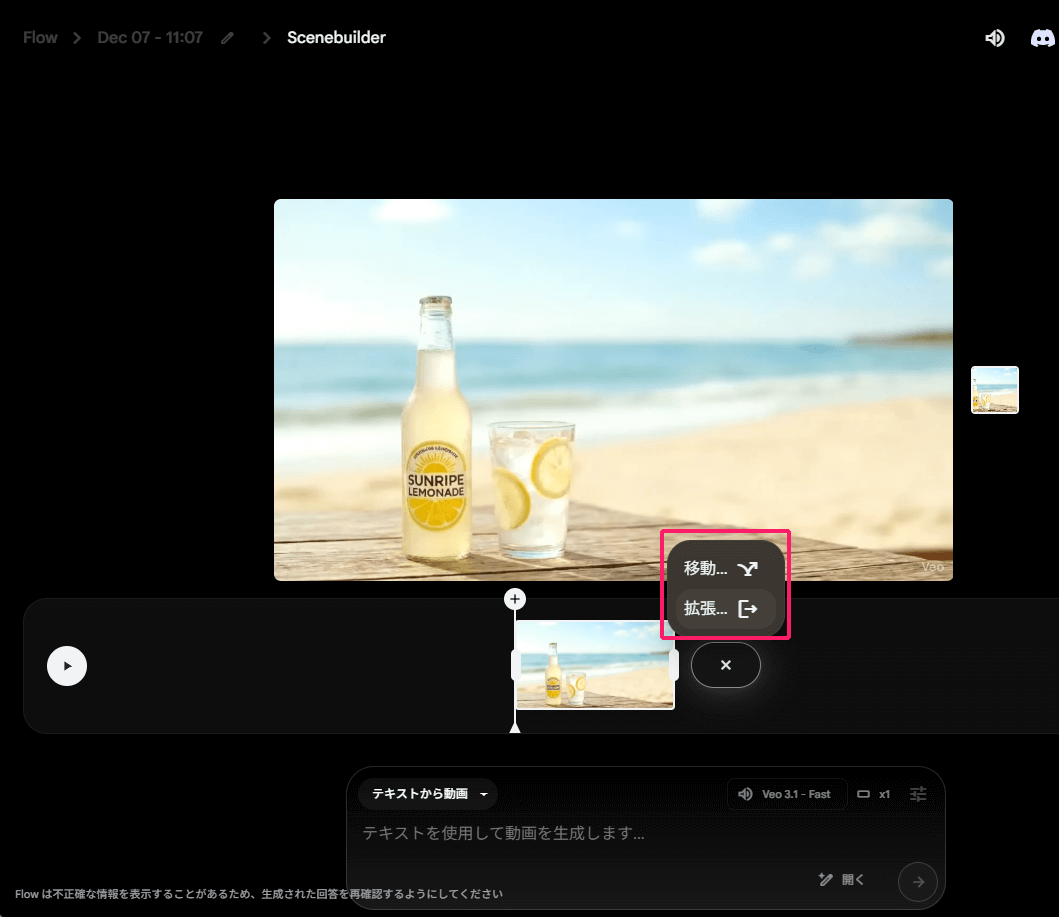Screen dimensions: 1059x917
Task: Select the 移動... menu option
Action: coord(721,569)
